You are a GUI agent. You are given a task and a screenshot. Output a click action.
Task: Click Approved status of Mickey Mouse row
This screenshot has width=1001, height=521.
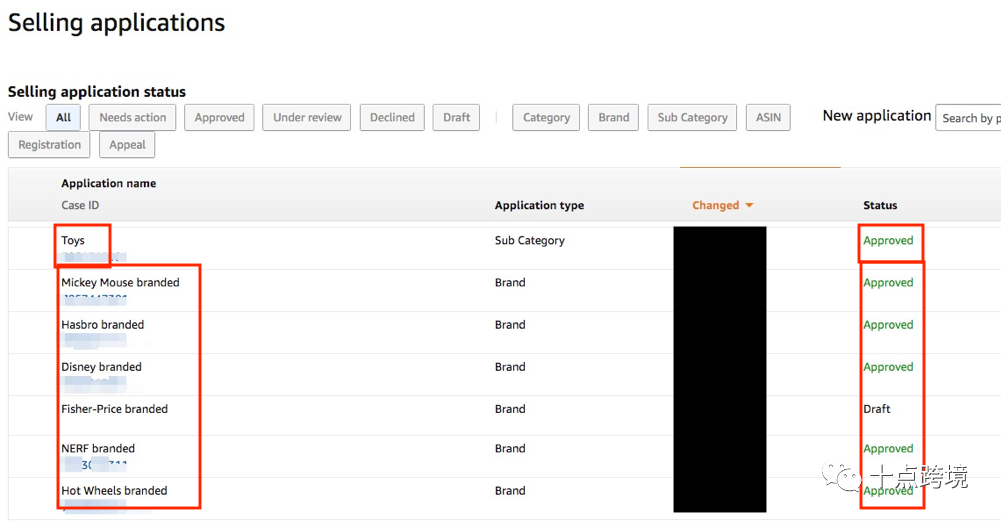pyautogui.click(x=888, y=283)
